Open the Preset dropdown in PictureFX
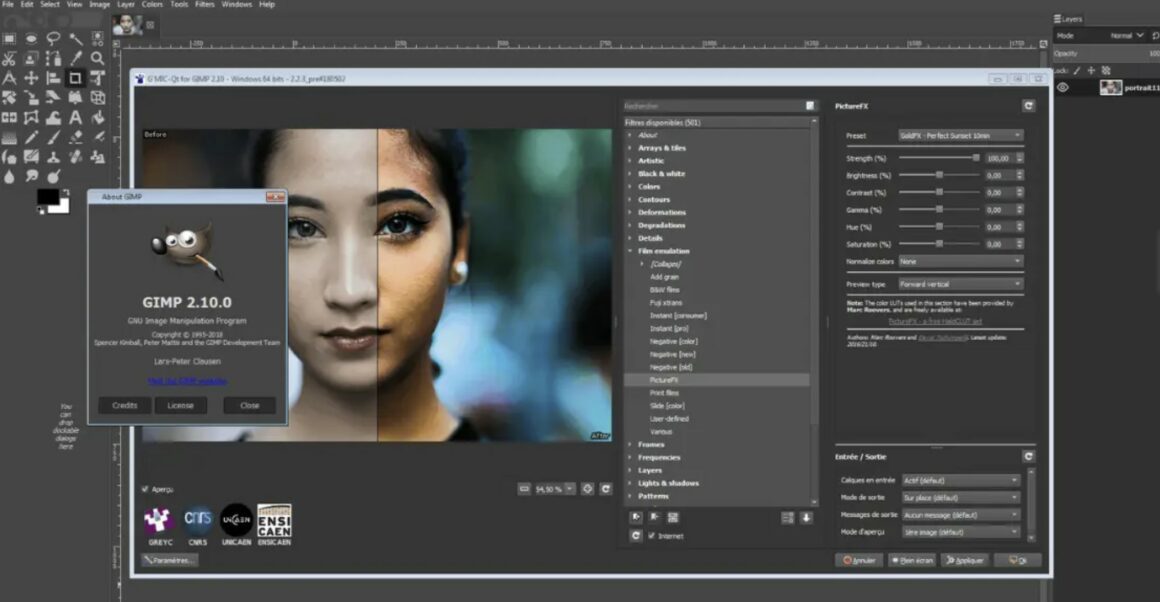 coord(960,135)
